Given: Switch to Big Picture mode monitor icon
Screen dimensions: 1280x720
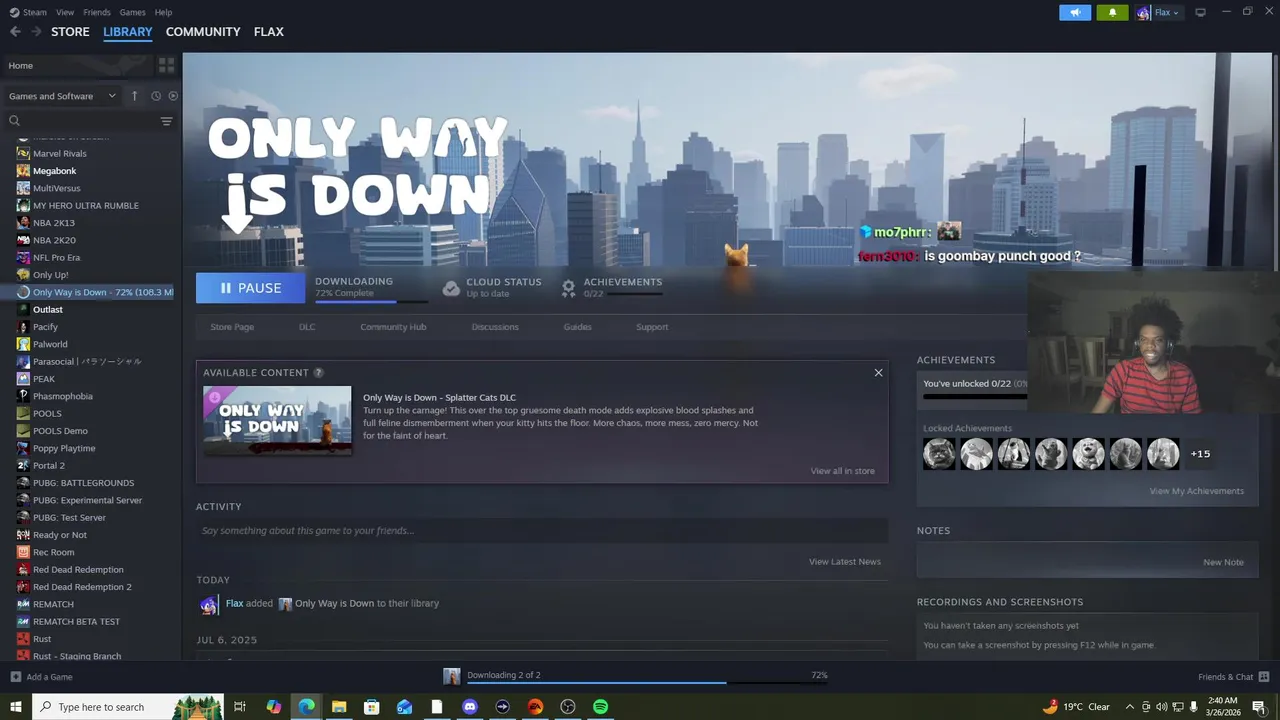Looking at the screenshot, I should point(1200,12).
